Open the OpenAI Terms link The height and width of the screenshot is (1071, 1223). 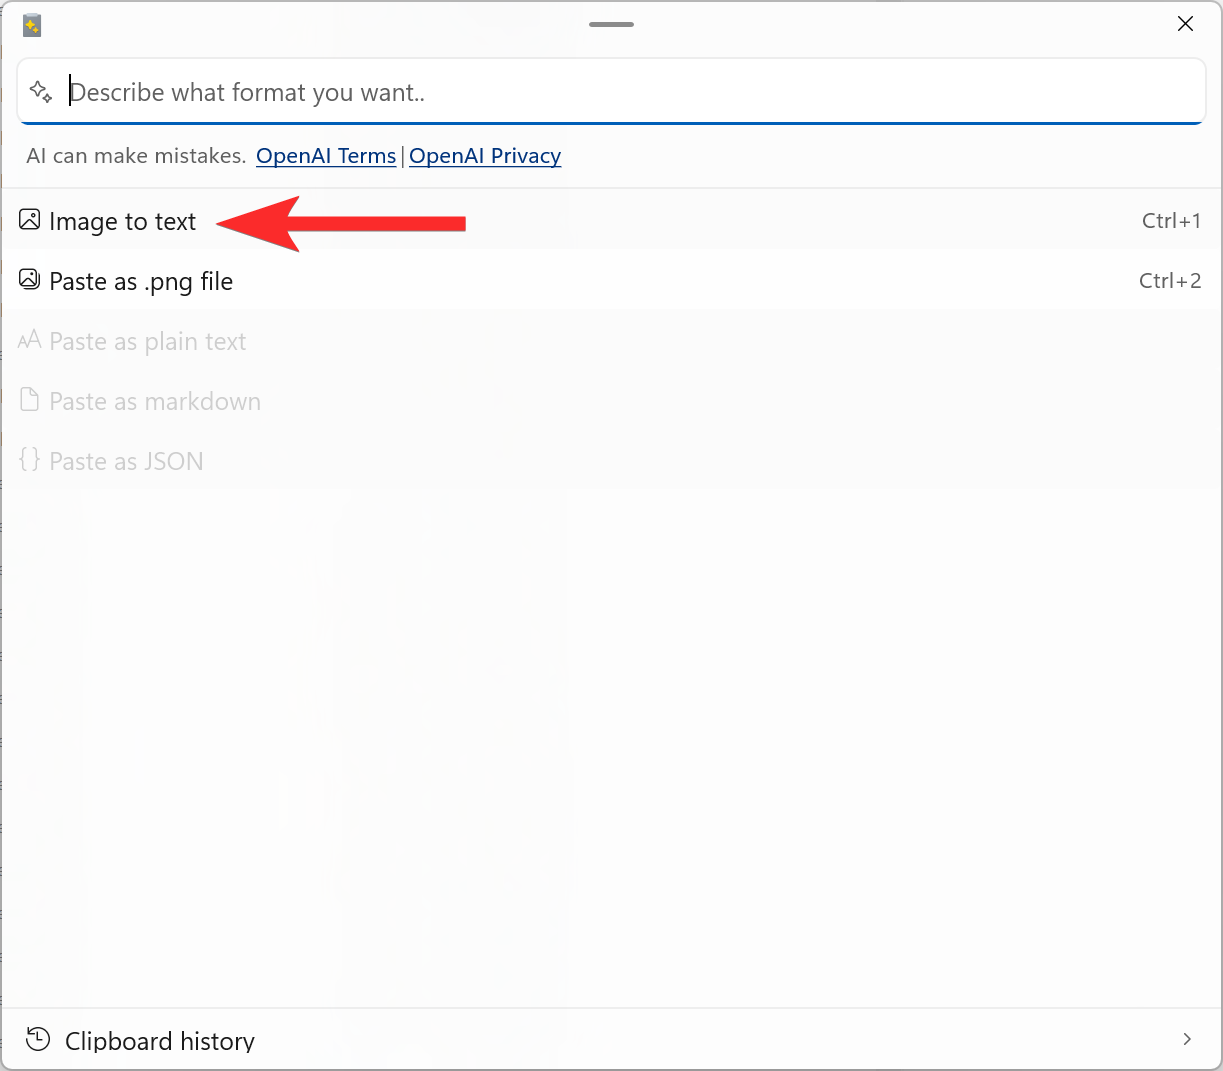pyautogui.click(x=326, y=156)
